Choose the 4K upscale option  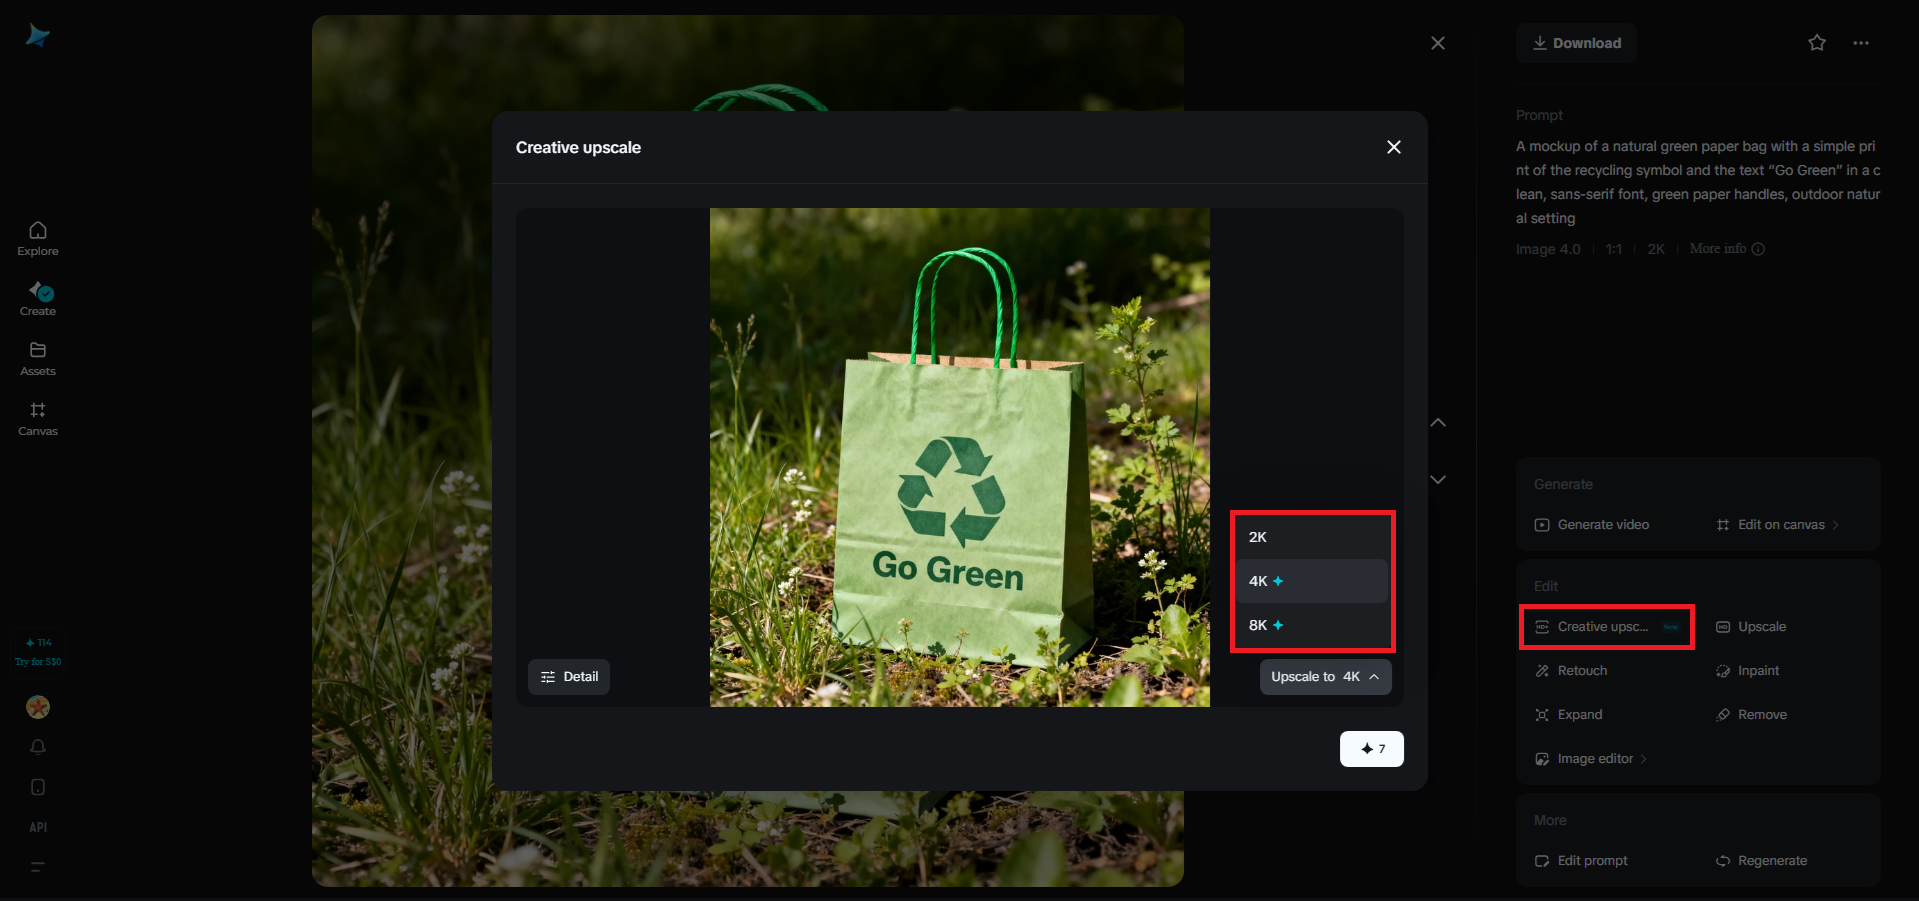tap(1312, 581)
